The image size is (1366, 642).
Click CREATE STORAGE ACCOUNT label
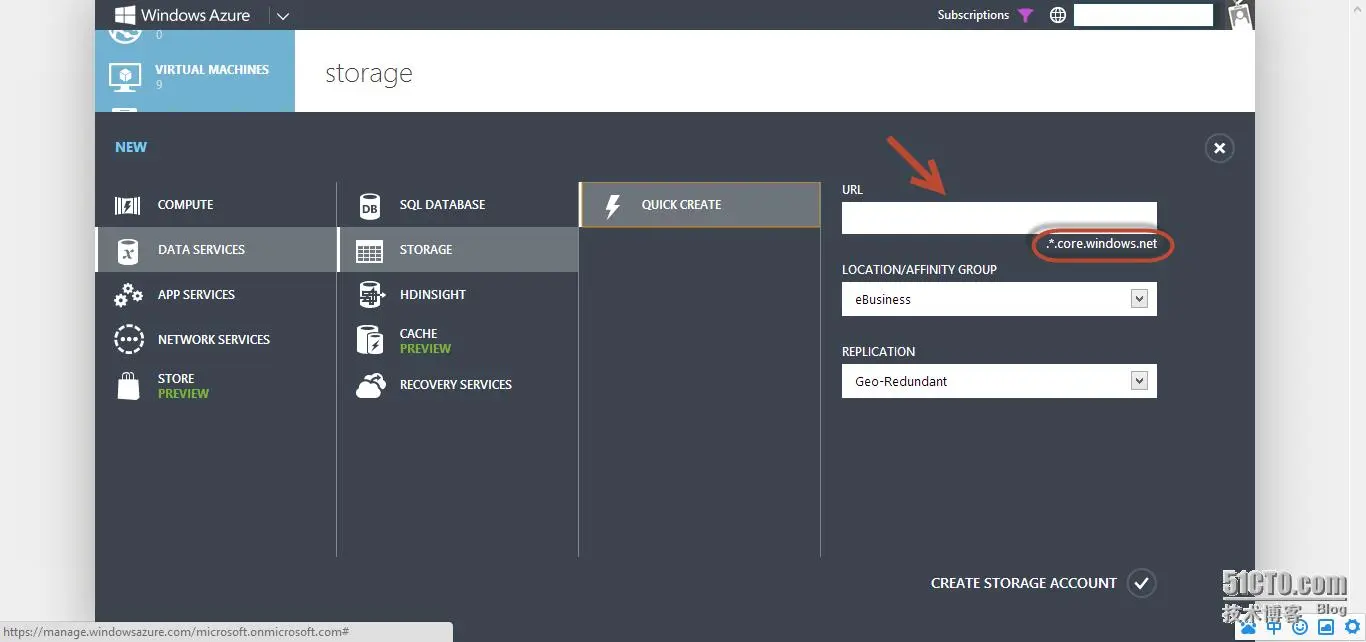[x=1023, y=583]
